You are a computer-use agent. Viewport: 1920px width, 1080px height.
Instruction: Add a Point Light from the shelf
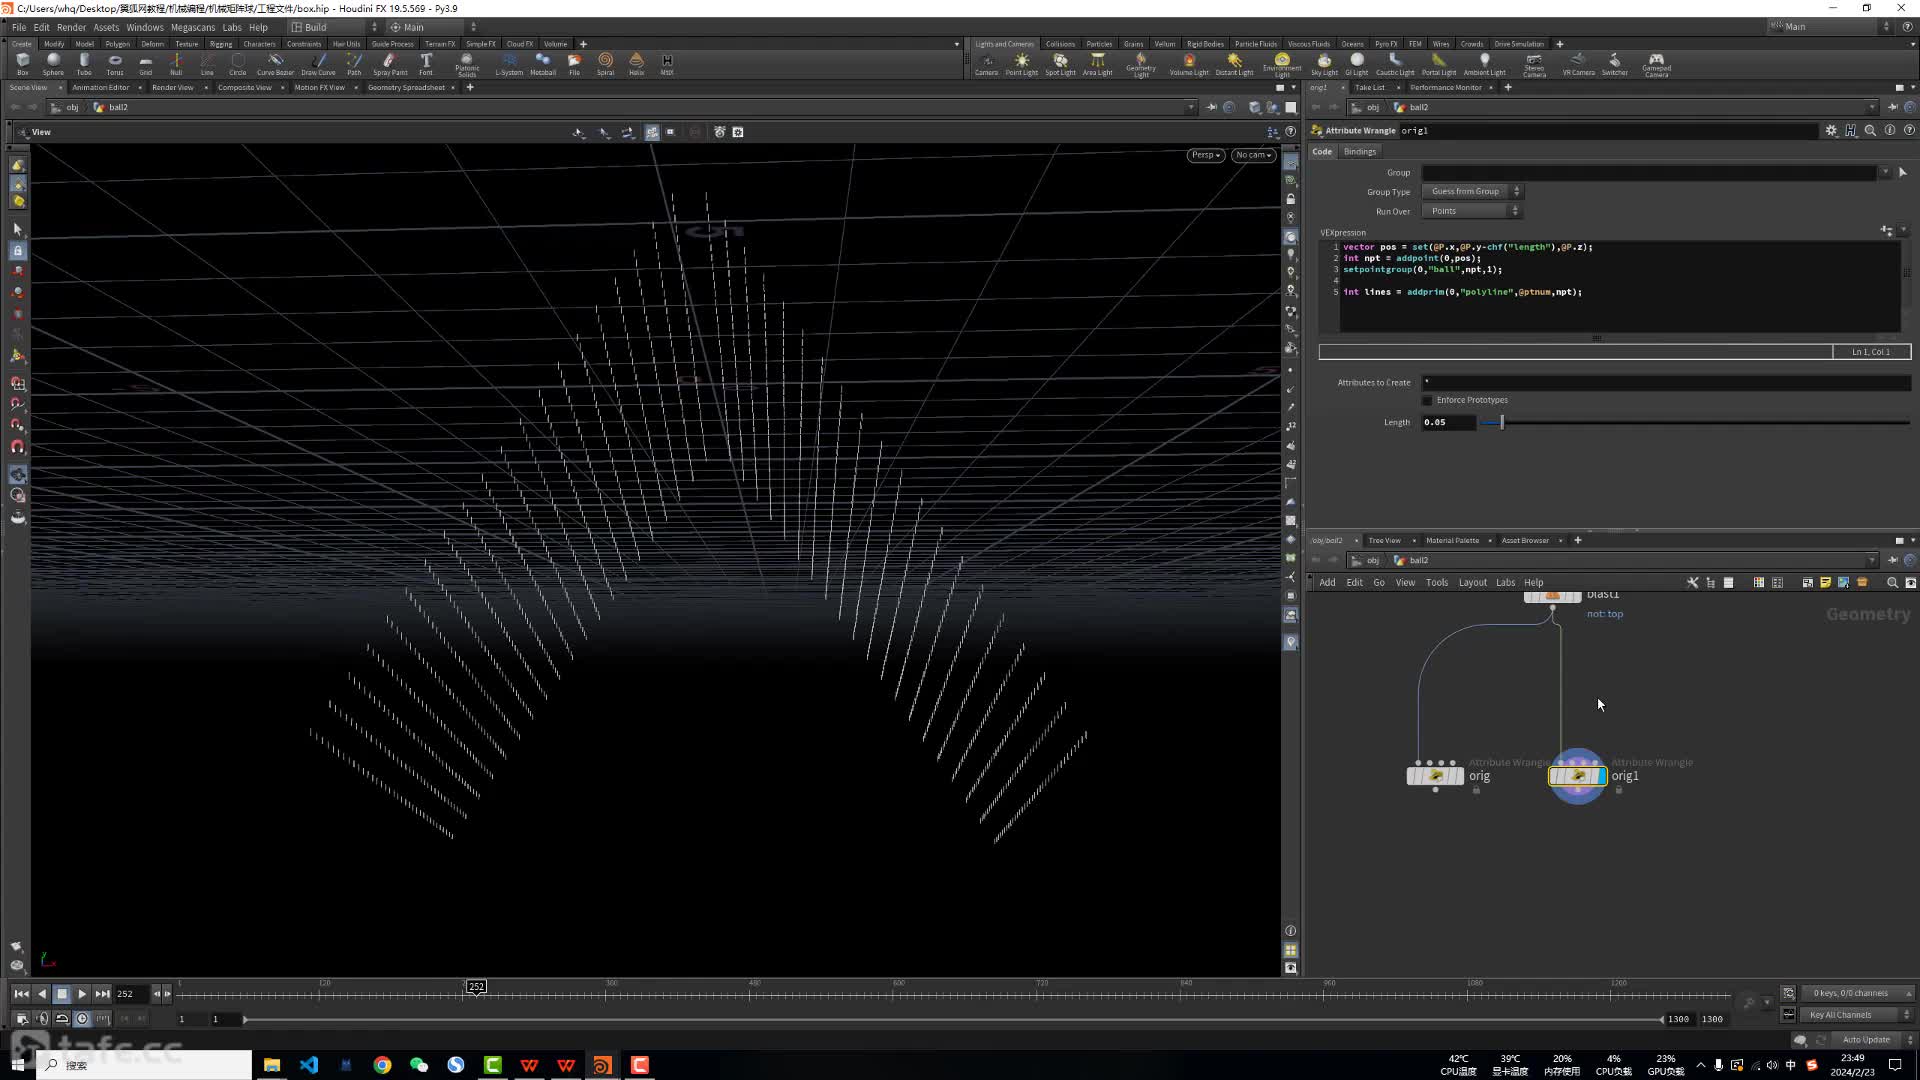pyautogui.click(x=1021, y=64)
